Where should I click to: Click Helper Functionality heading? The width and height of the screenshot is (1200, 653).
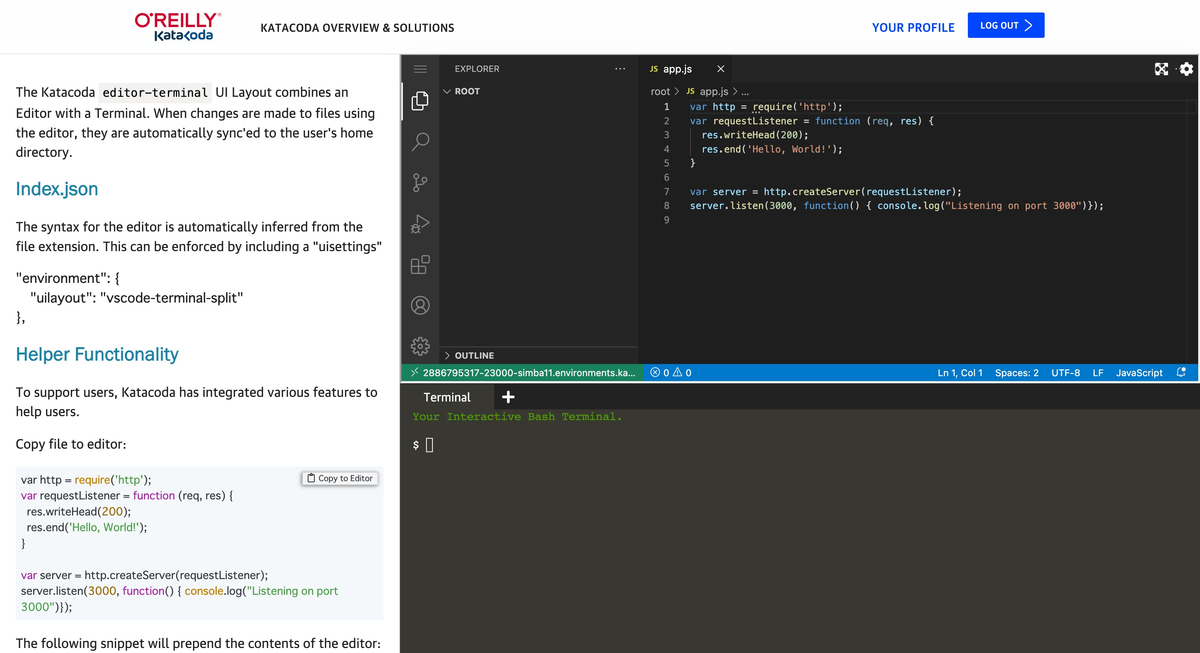(97, 354)
